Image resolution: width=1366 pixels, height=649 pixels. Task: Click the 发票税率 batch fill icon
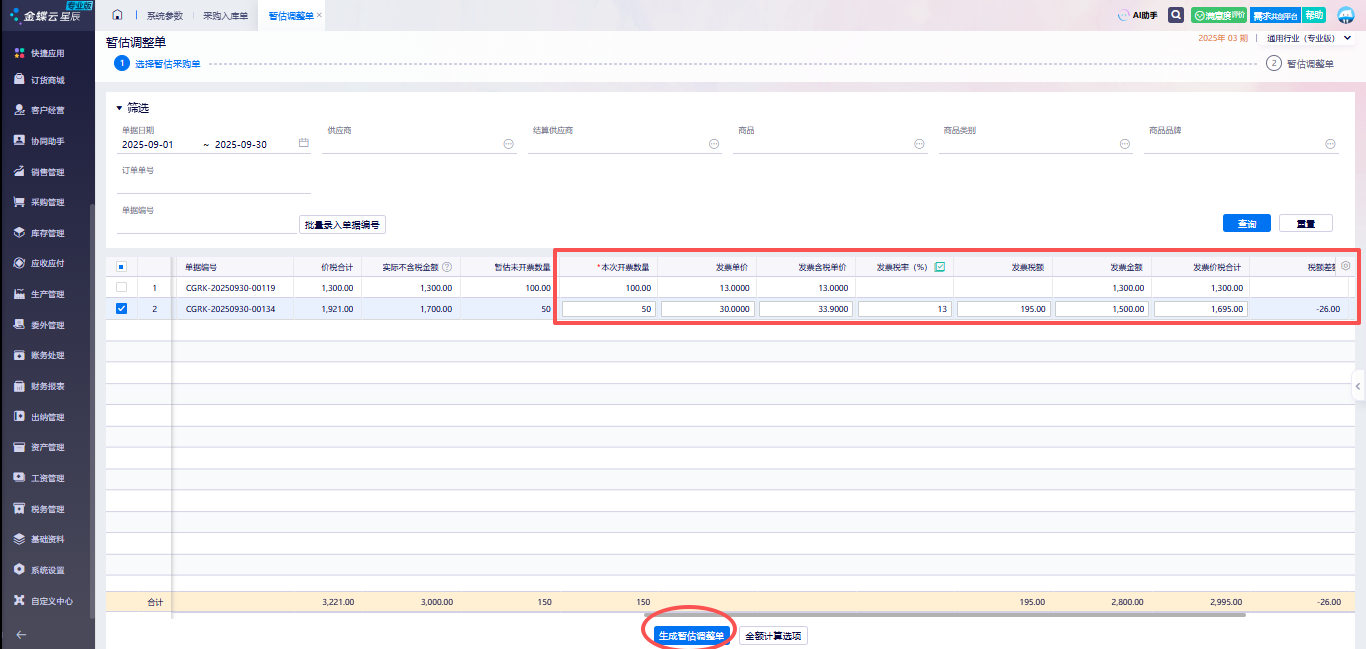point(939,267)
